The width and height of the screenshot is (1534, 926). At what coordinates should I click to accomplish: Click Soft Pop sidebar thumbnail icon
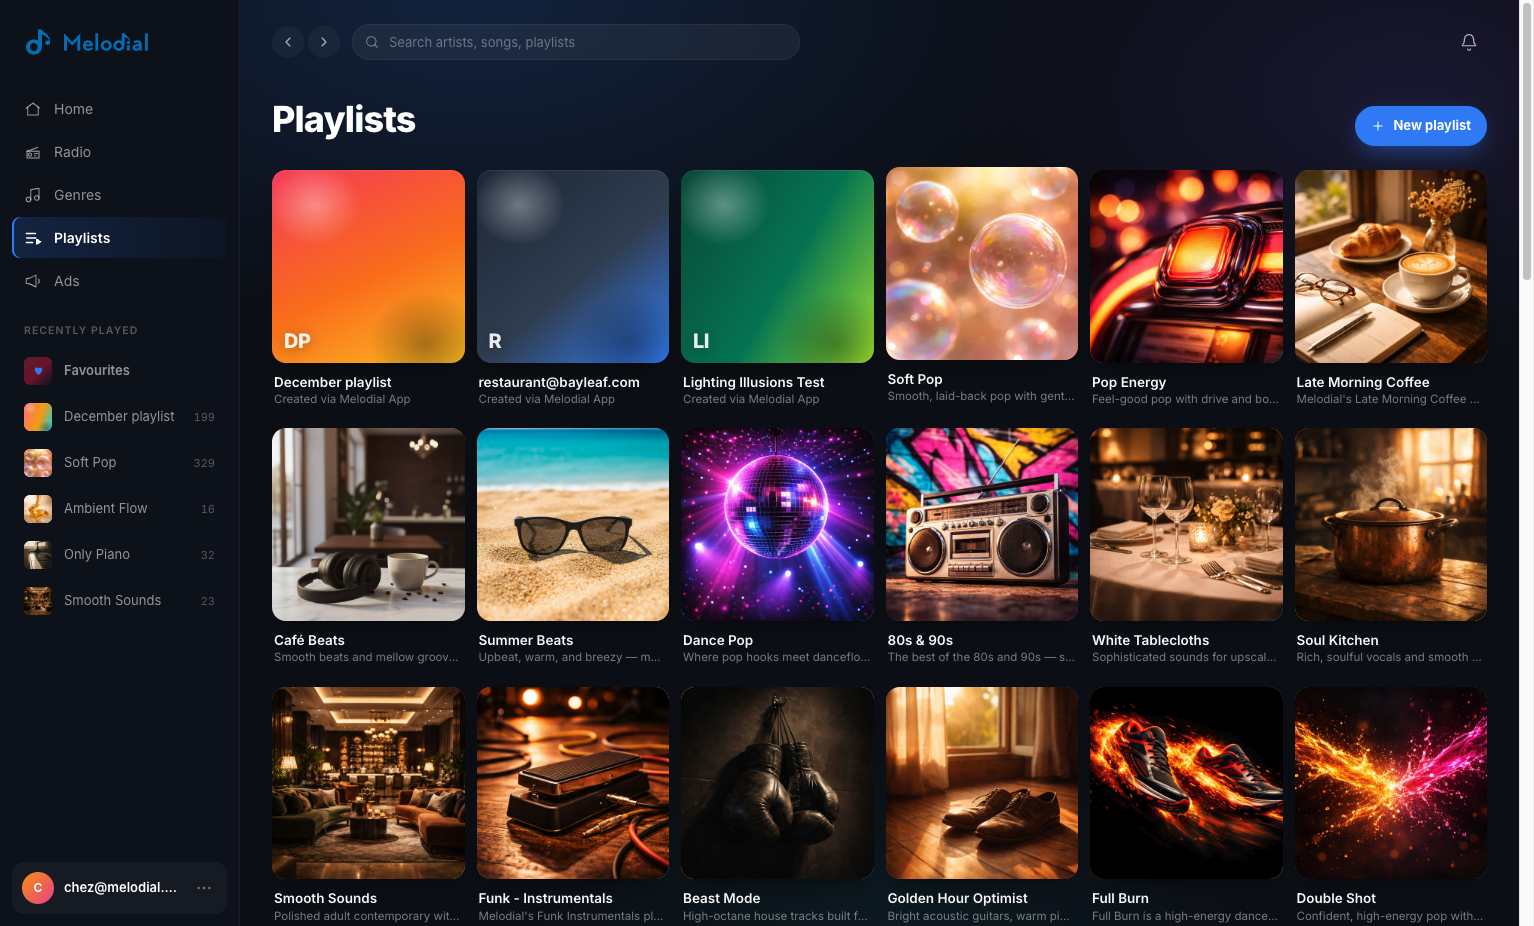tap(38, 462)
